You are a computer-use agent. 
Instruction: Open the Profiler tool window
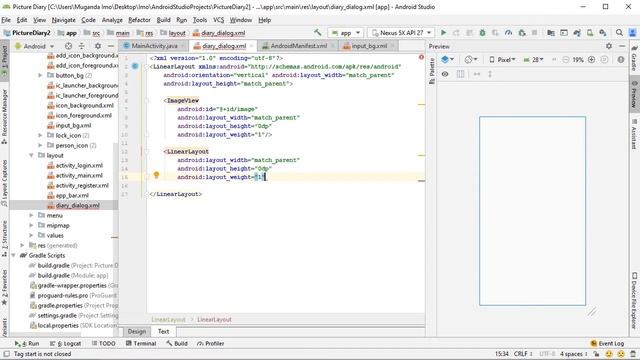pyautogui.click(x=211, y=343)
